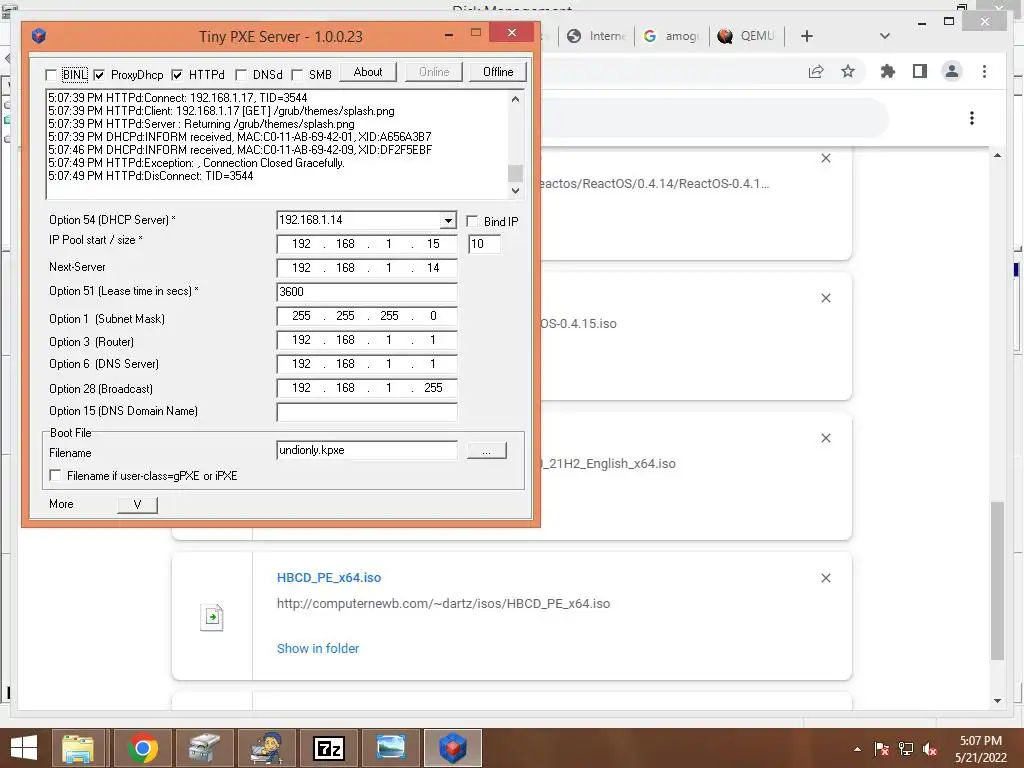The image size is (1024, 768).
Task: Open the Chrome extensions puzzle icon
Action: (x=888, y=72)
